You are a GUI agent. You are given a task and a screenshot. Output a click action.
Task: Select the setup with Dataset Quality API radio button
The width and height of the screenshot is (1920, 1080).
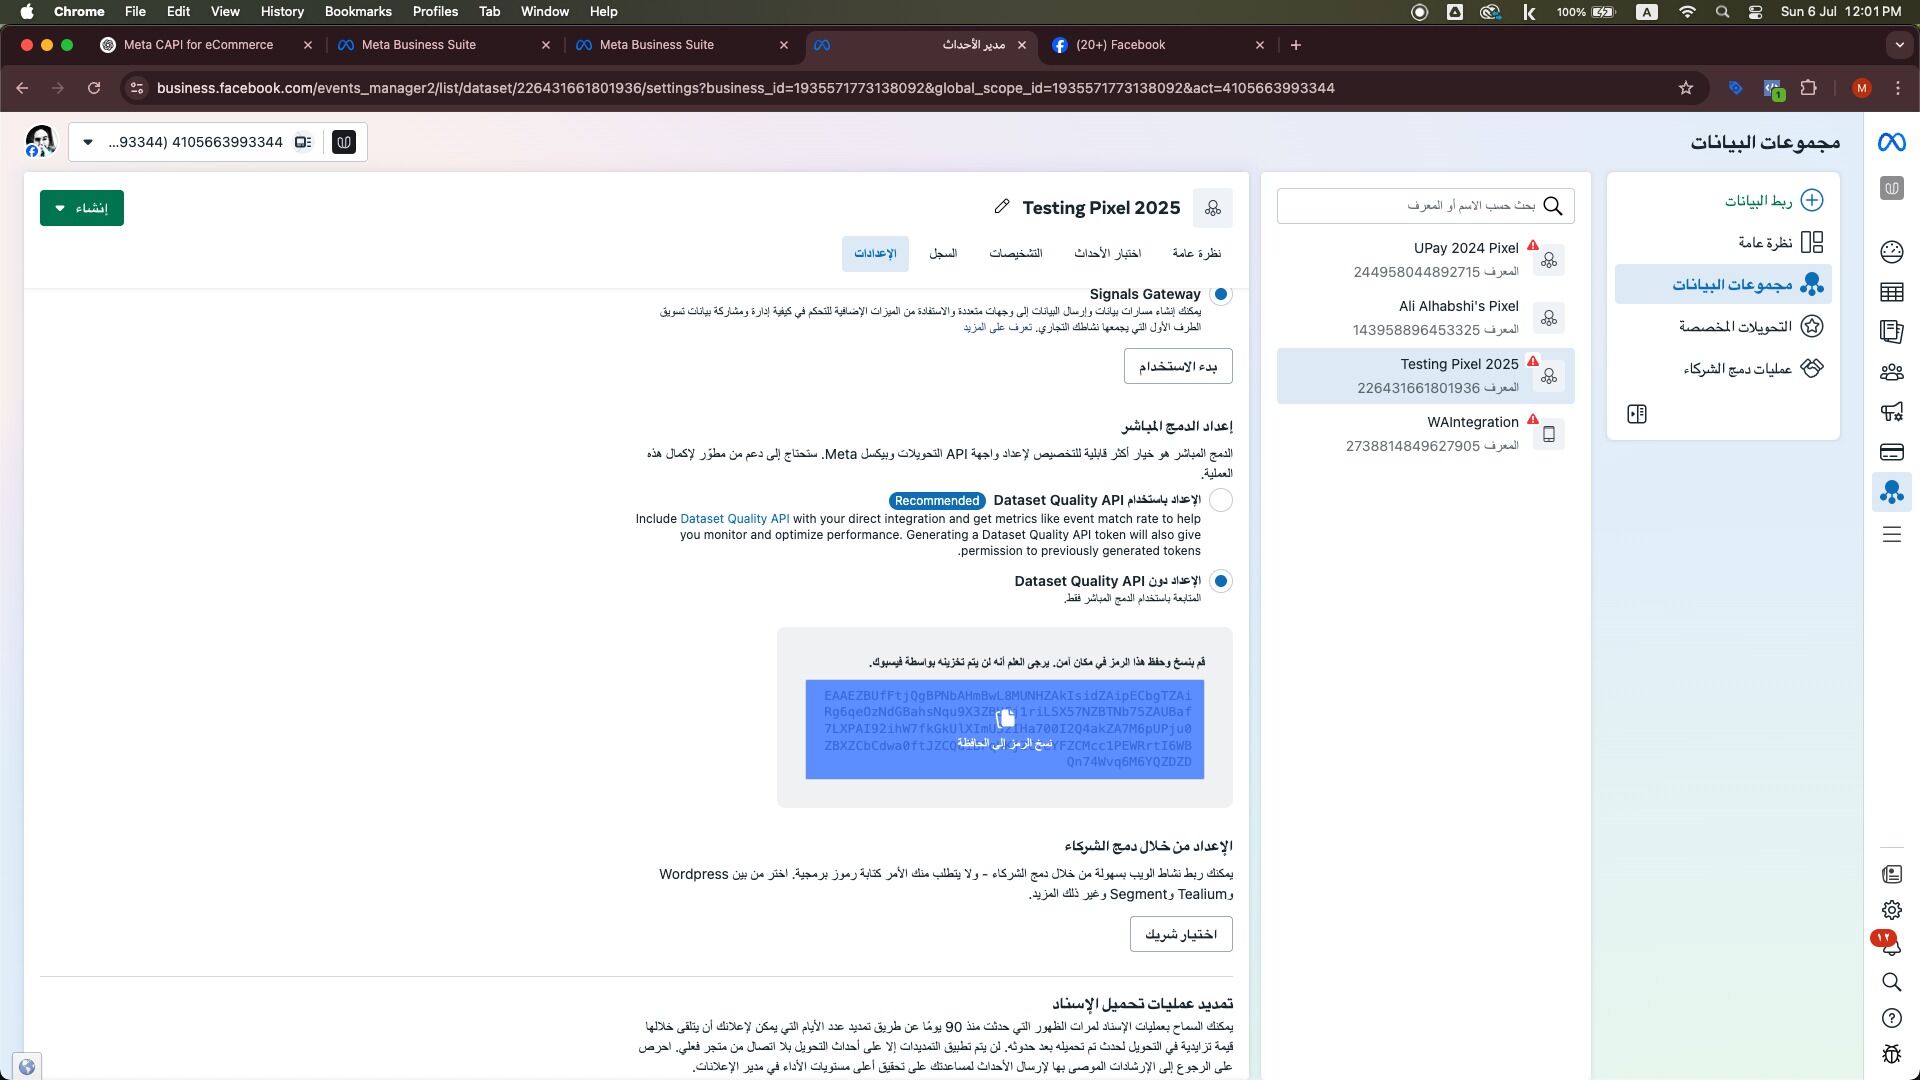(1220, 500)
